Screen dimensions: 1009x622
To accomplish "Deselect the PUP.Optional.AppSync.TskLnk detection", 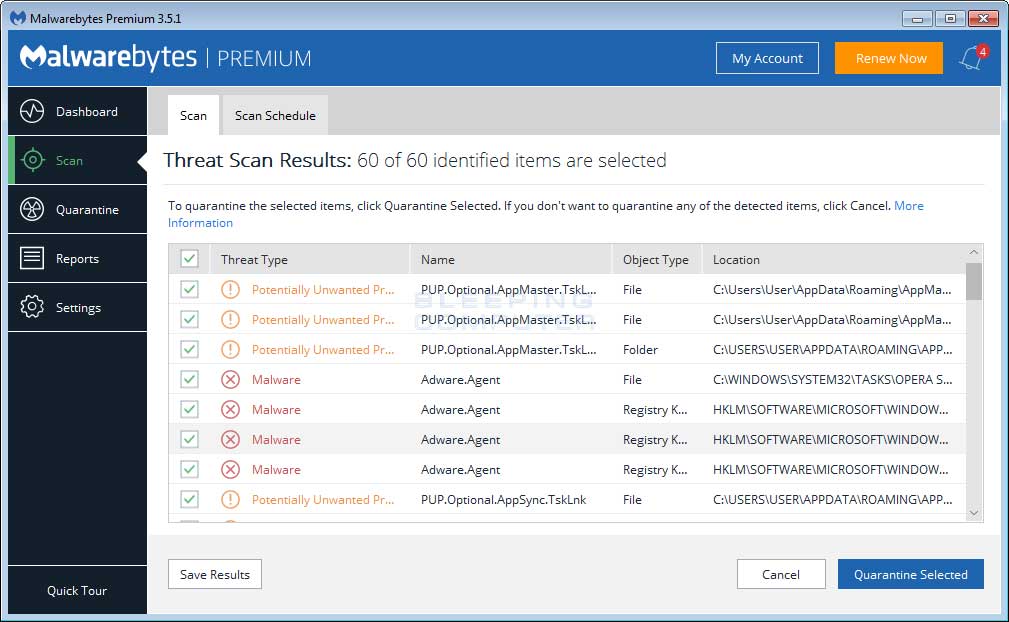I will click(189, 499).
